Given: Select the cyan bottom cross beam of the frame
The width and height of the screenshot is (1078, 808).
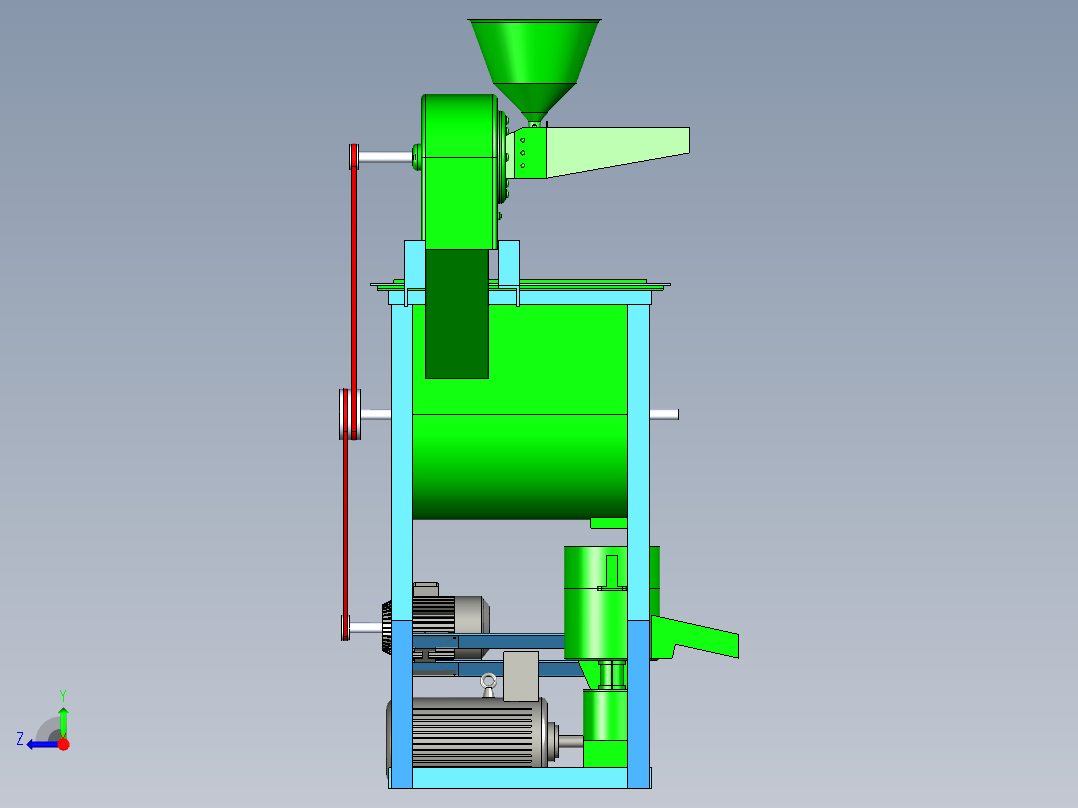Looking at the screenshot, I should (520, 778).
